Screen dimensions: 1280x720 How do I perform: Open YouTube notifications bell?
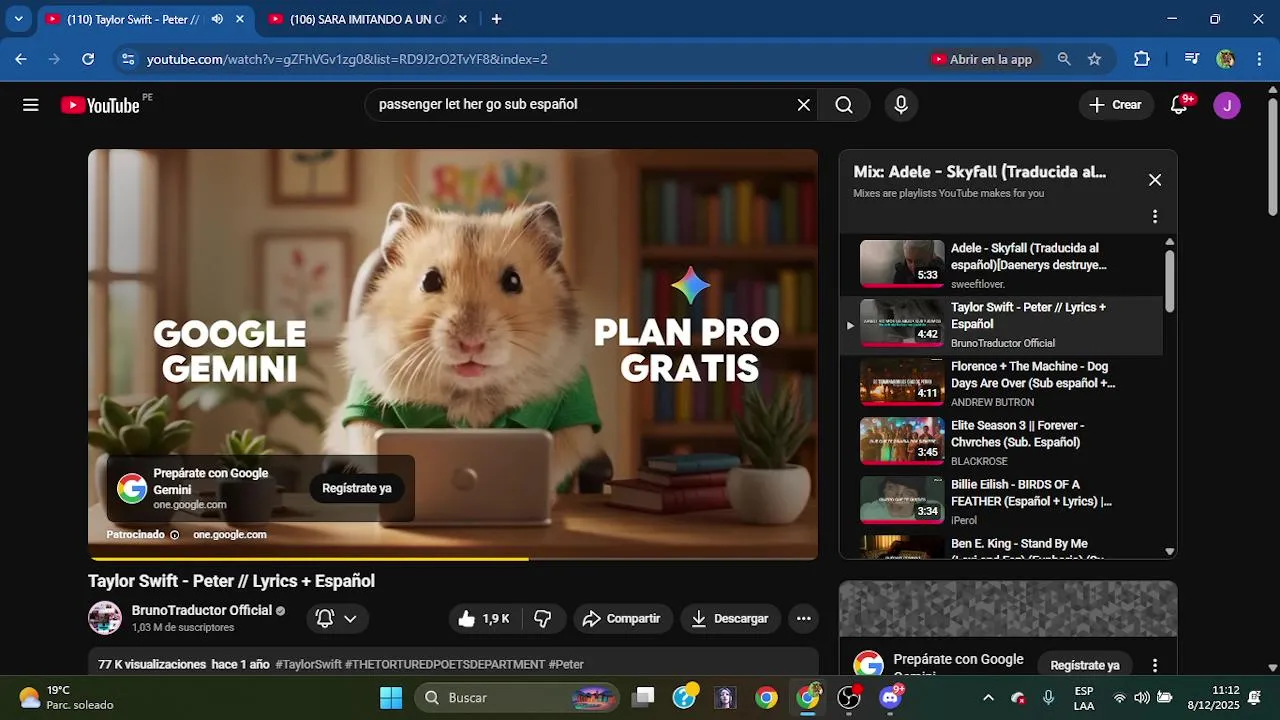(x=1179, y=105)
